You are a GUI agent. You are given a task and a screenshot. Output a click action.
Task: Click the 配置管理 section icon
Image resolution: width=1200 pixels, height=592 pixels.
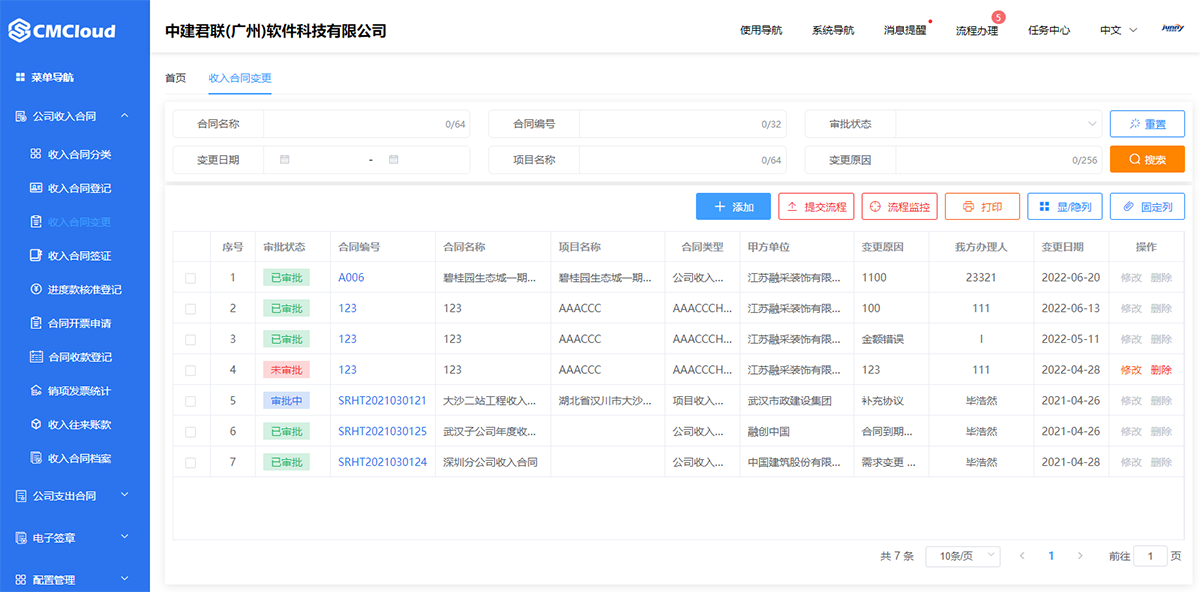tap(21, 579)
